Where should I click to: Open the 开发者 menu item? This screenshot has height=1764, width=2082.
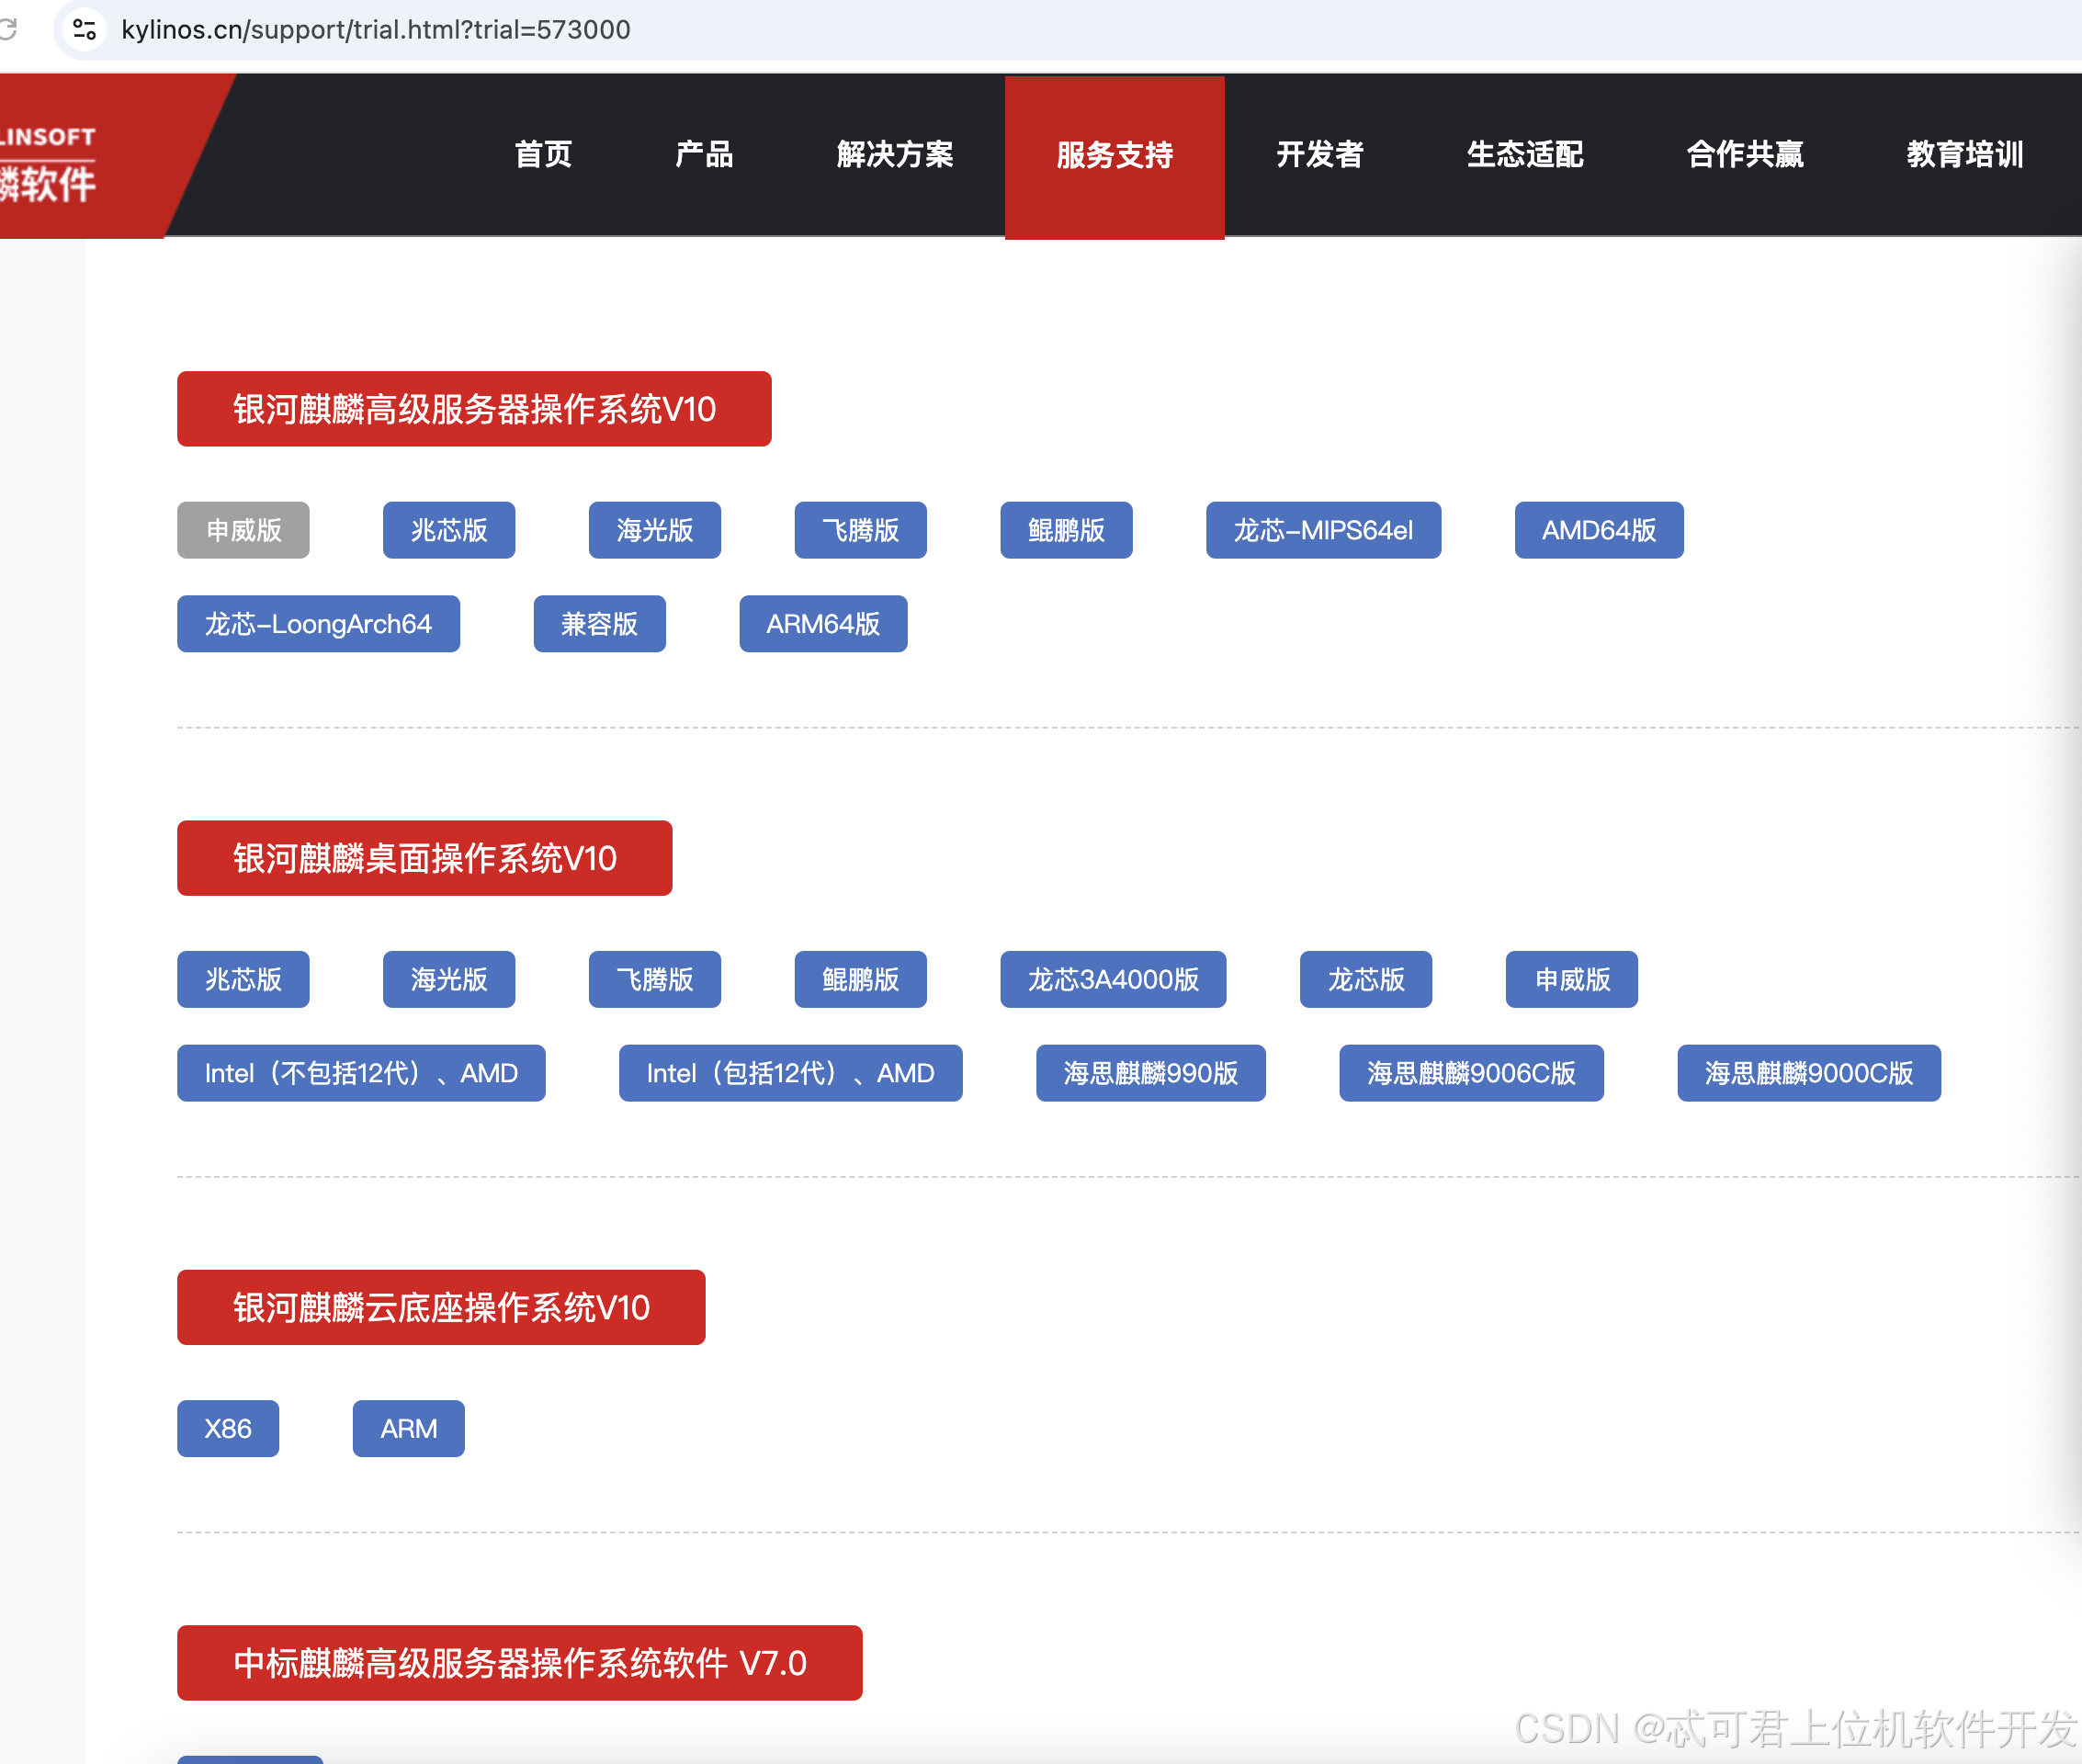coord(1319,155)
